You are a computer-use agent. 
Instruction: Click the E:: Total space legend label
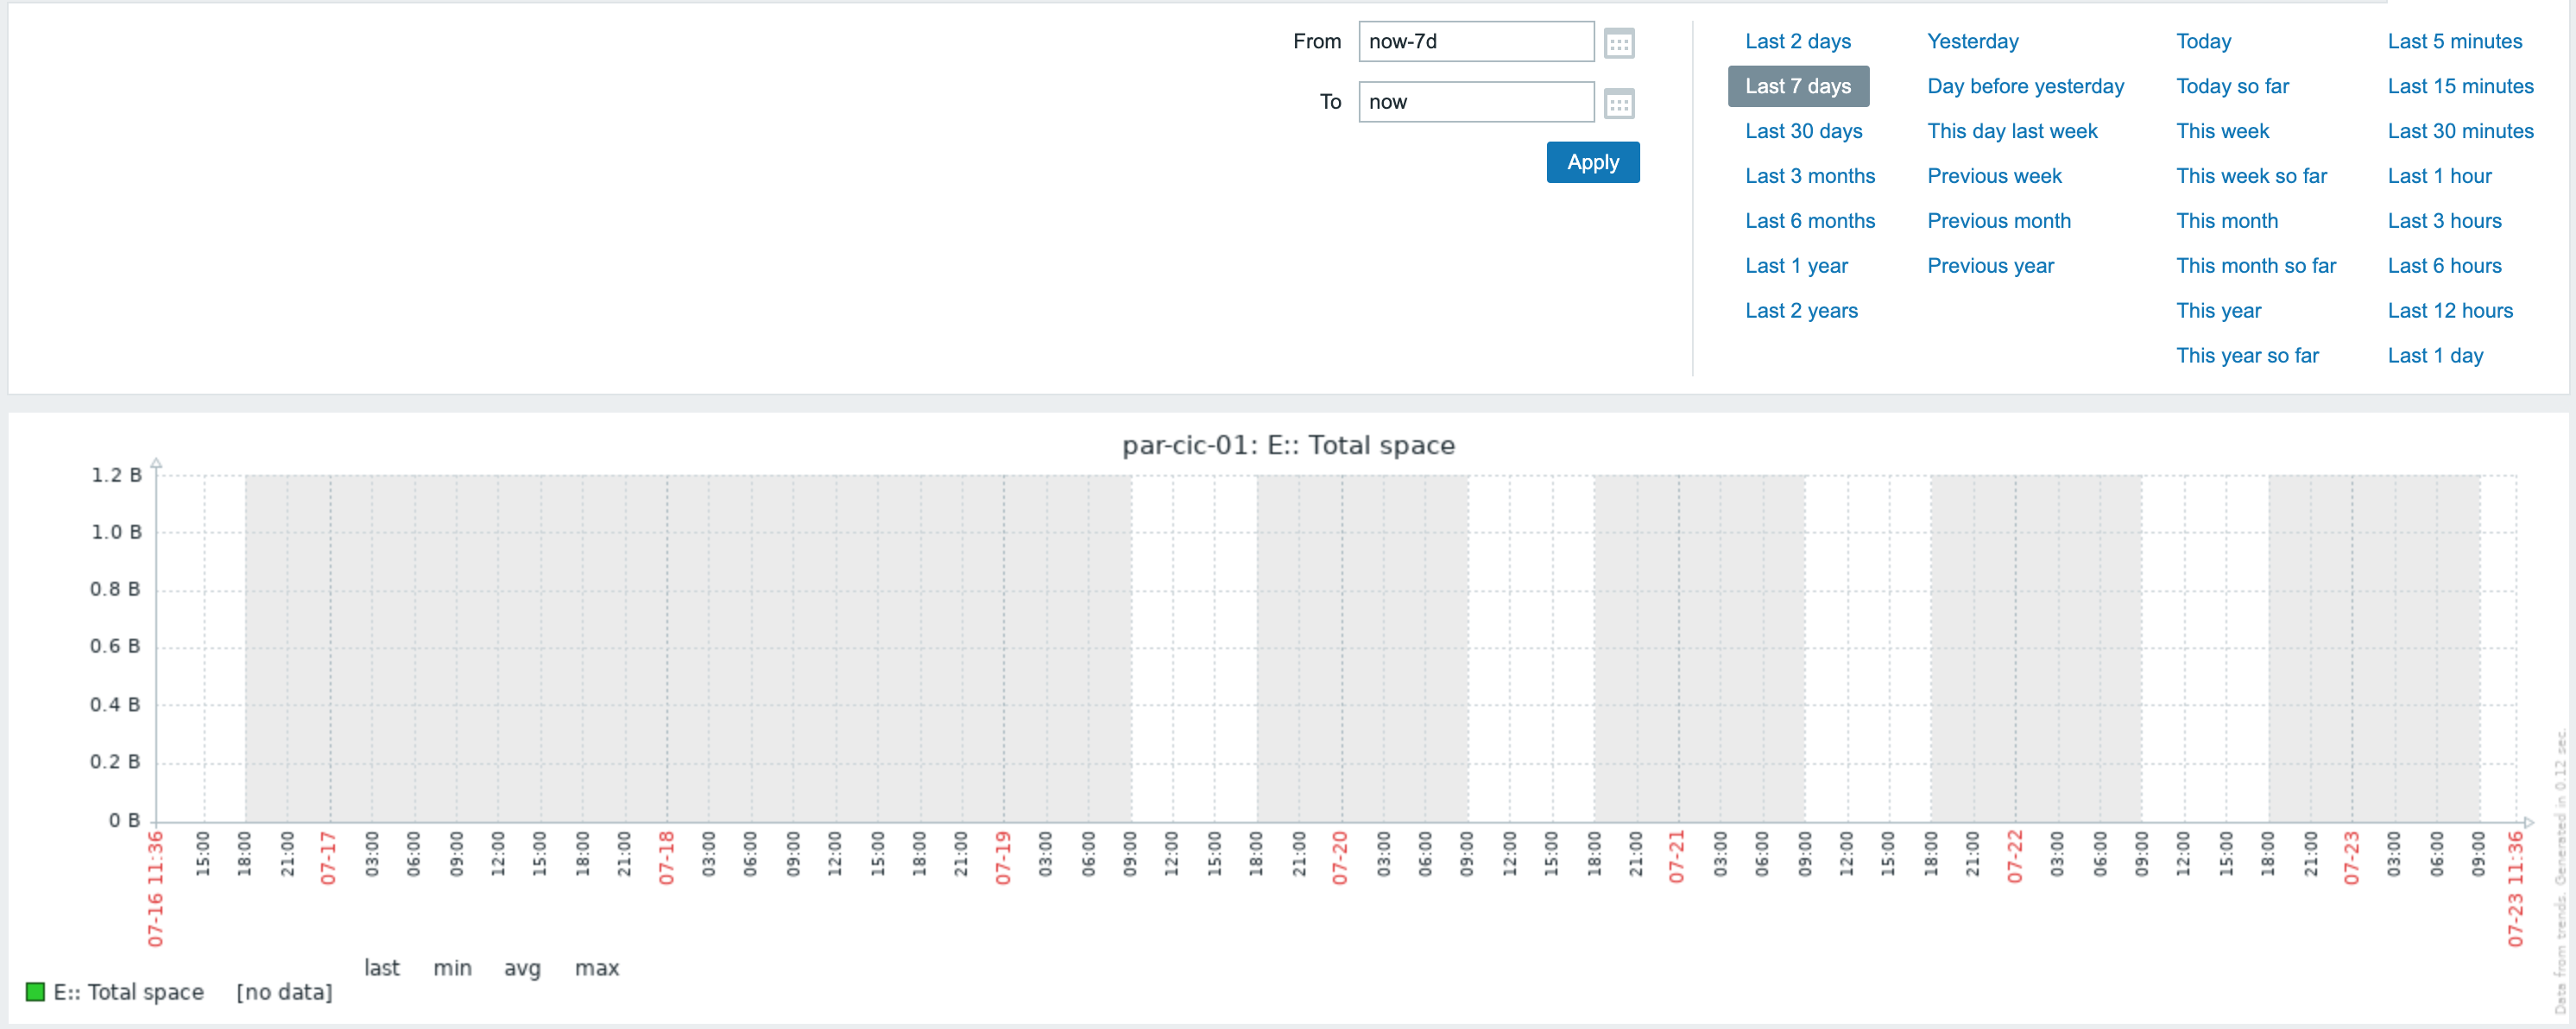[x=129, y=992]
